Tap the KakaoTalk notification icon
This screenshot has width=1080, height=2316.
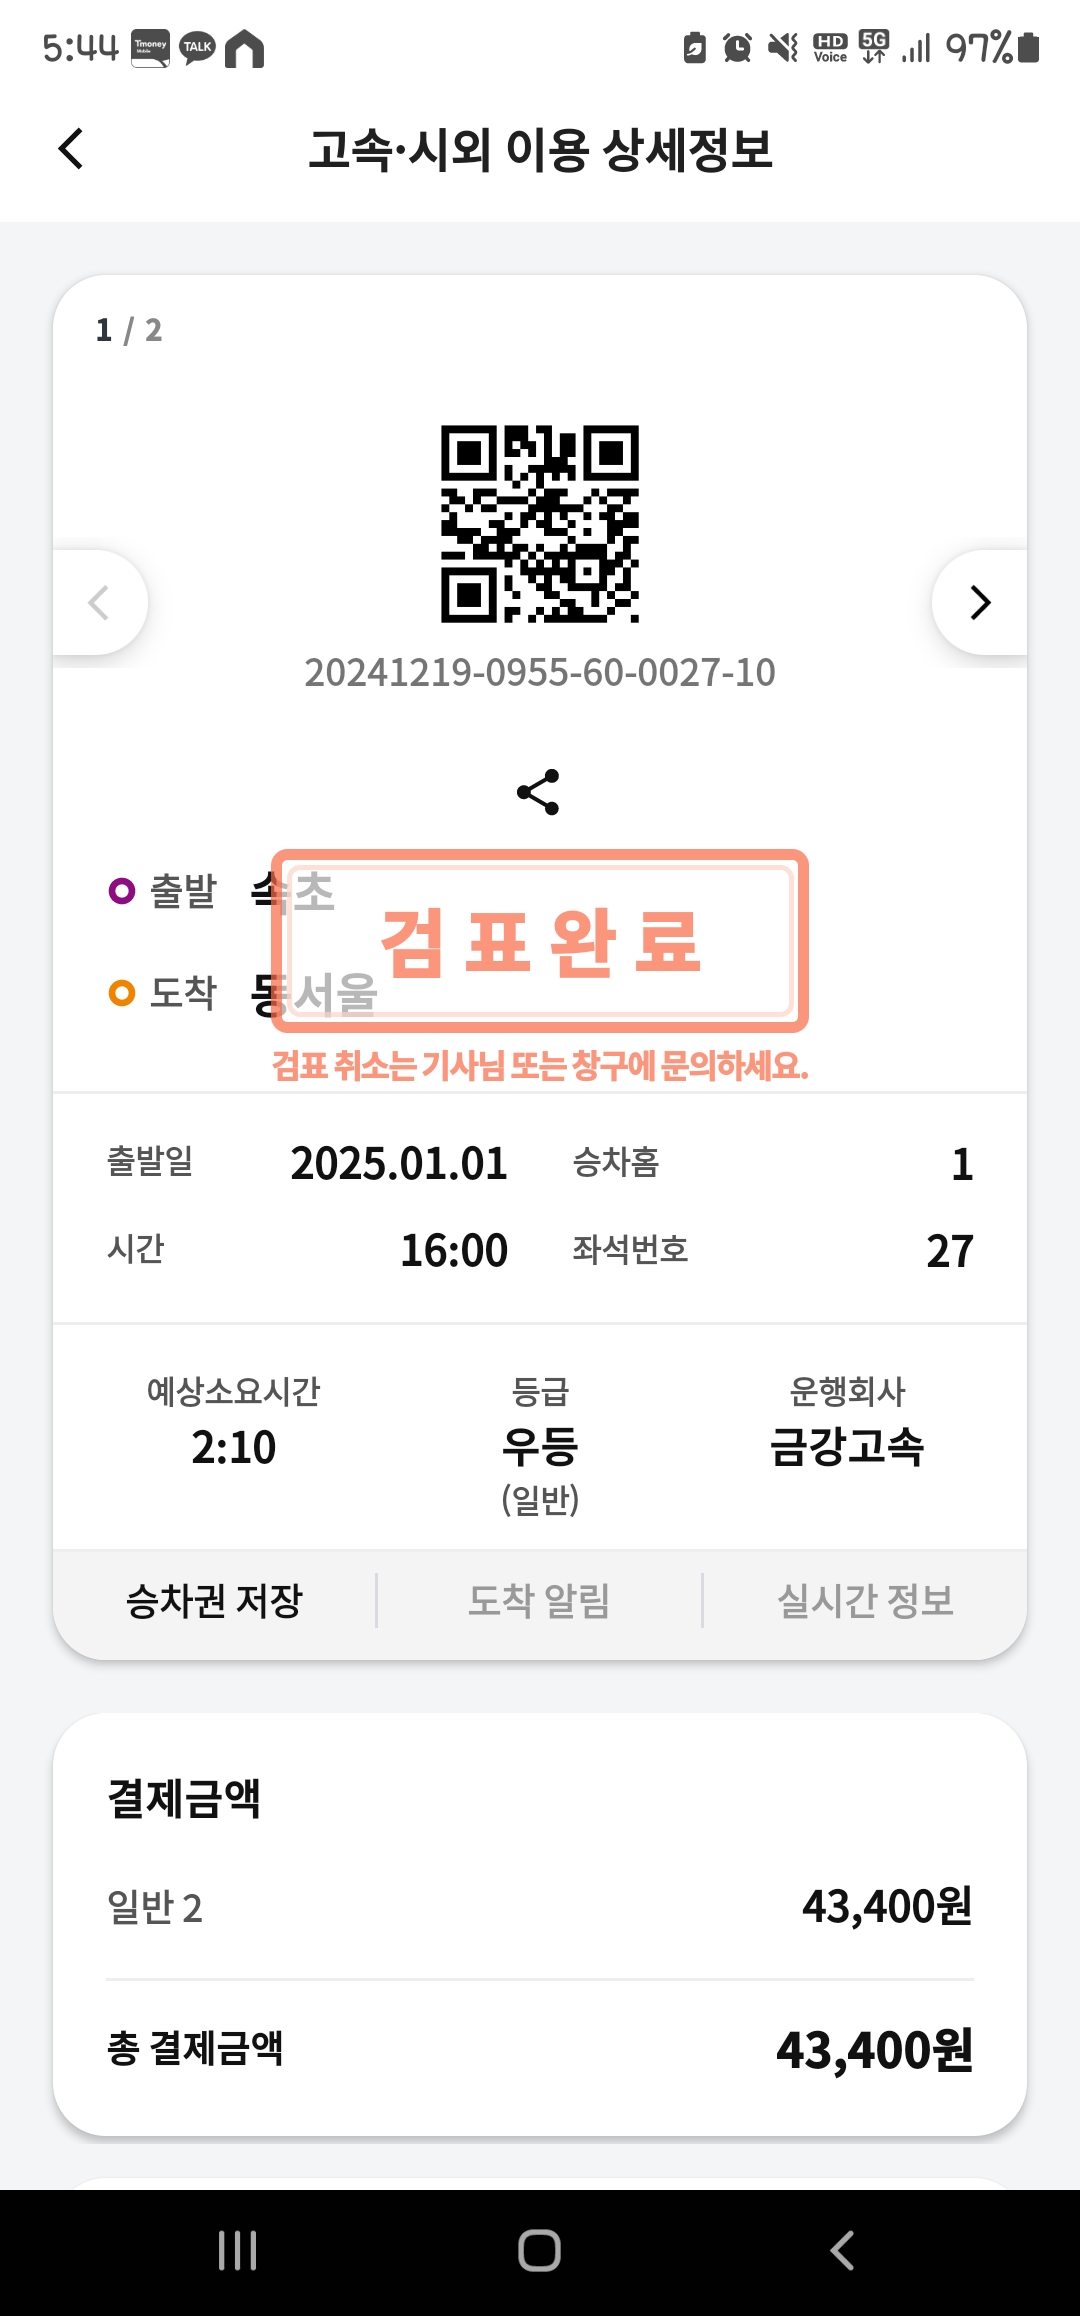point(197,48)
